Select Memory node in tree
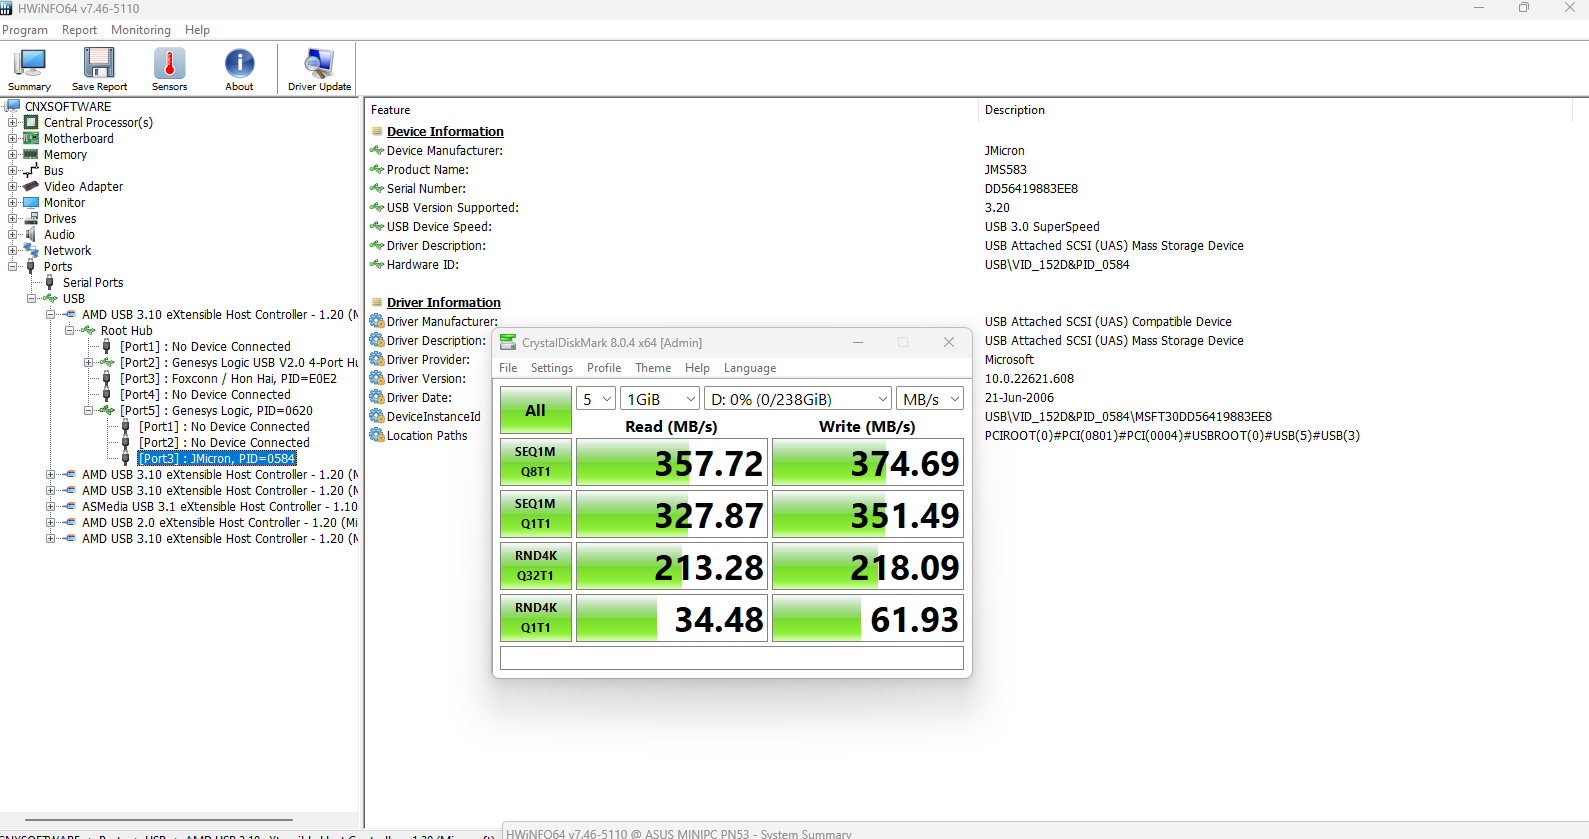Viewport: 1589px width, 839px height. click(65, 154)
